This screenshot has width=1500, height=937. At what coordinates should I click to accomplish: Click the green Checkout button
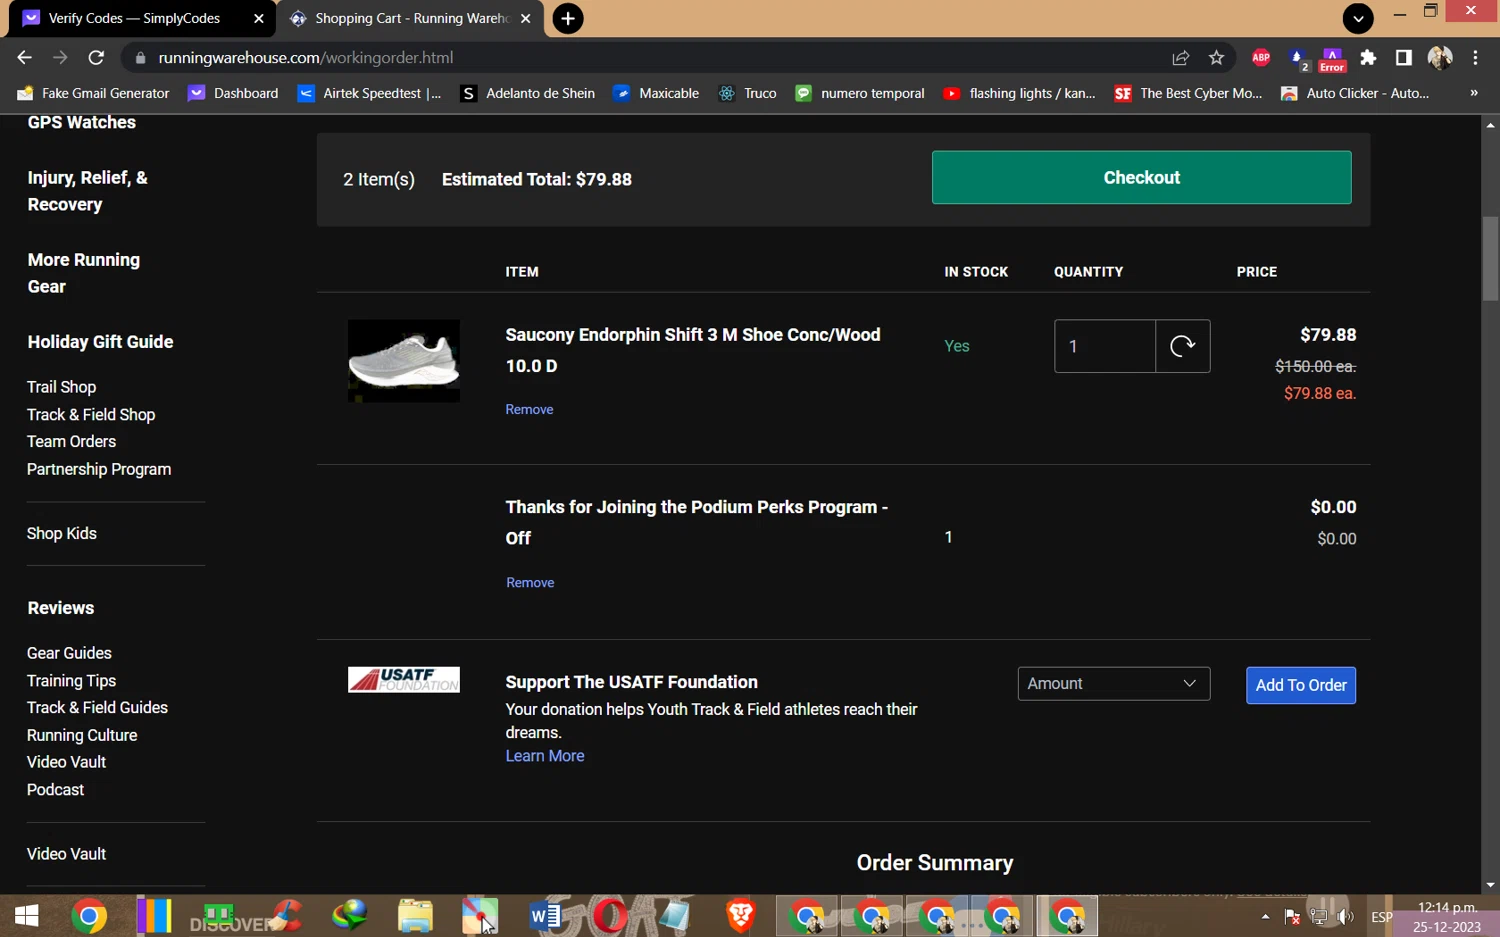click(1141, 178)
